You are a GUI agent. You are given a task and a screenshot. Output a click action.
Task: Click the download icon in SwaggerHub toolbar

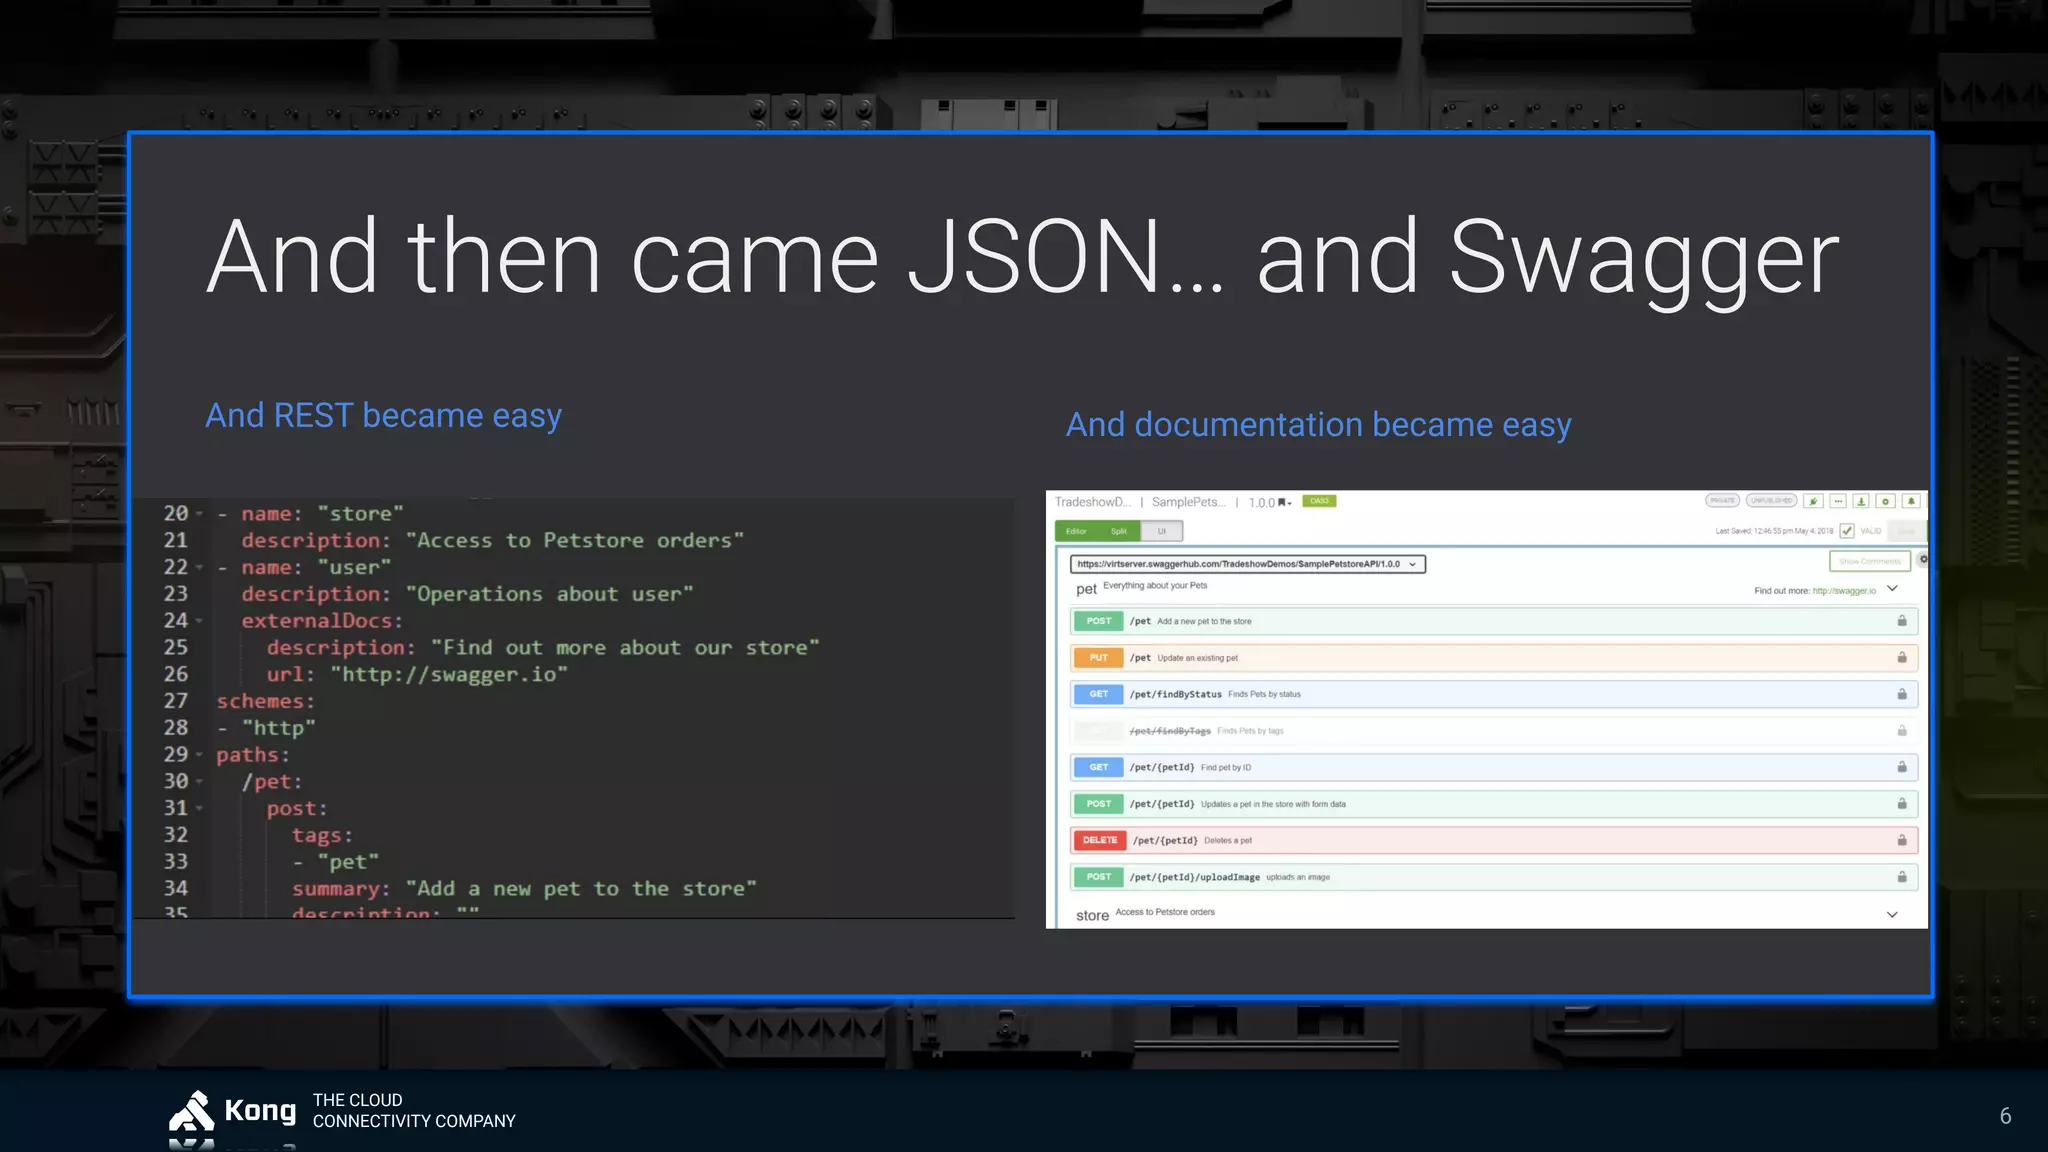(1861, 501)
